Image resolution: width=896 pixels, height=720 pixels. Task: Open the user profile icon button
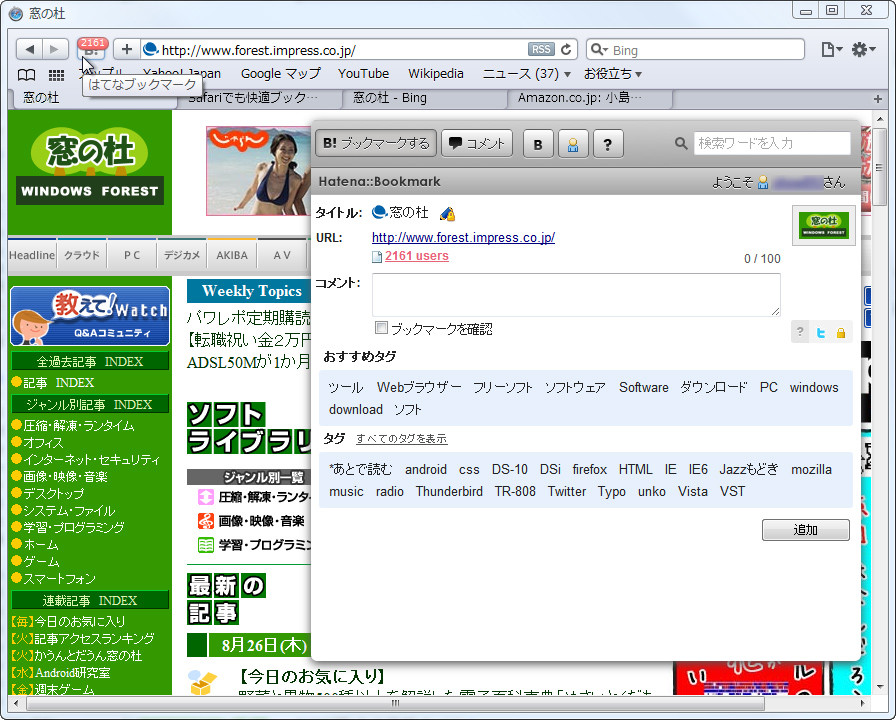tap(573, 143)
